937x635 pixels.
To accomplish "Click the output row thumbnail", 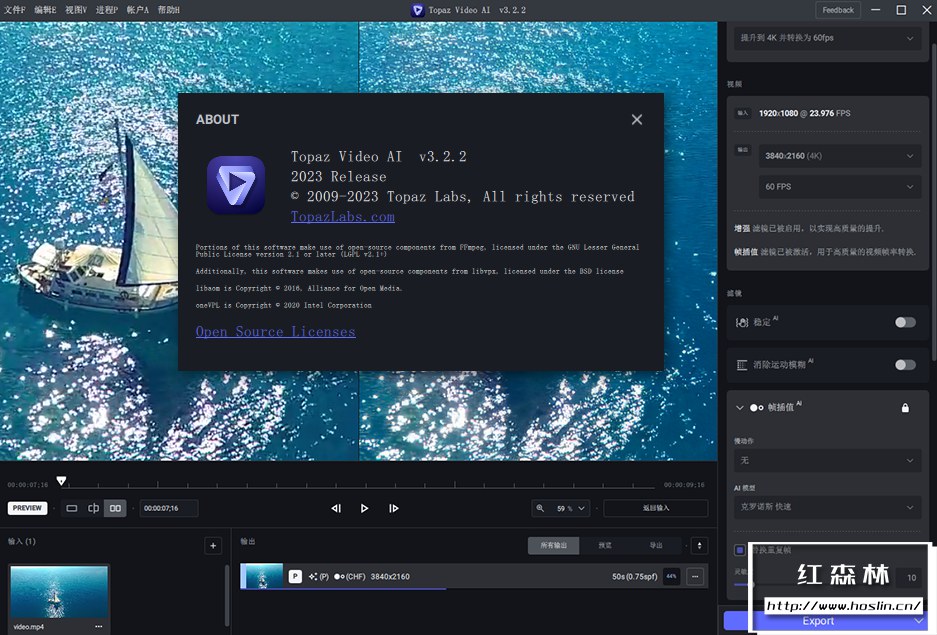I will click(262, 576).
